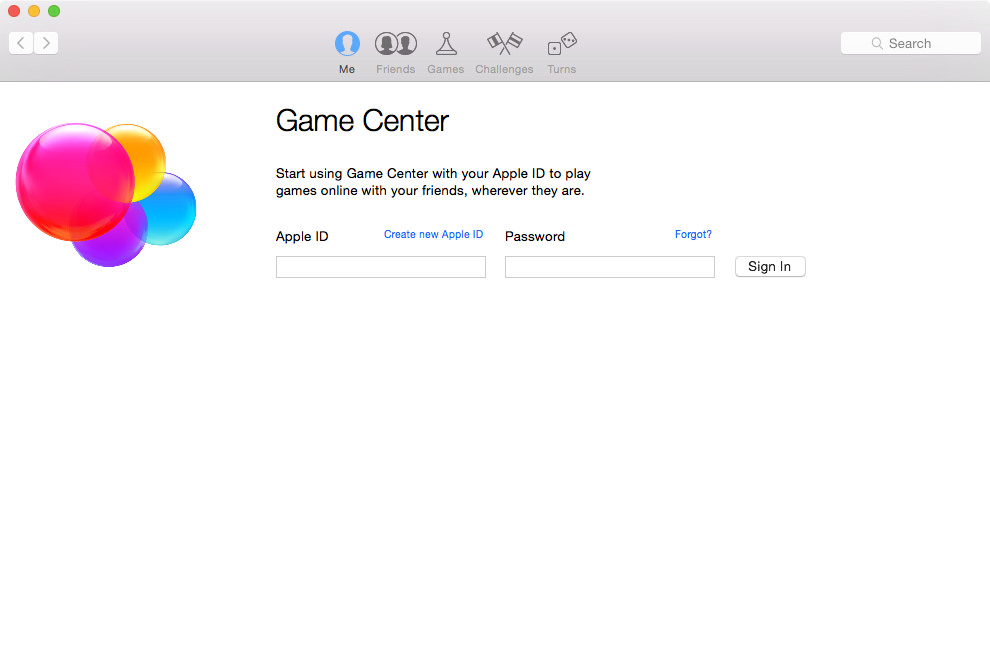Image resolution: width=990 pixels, height=672 pixels.
Task: Open the Friends icon in toolbar
Action: (396, 44)
